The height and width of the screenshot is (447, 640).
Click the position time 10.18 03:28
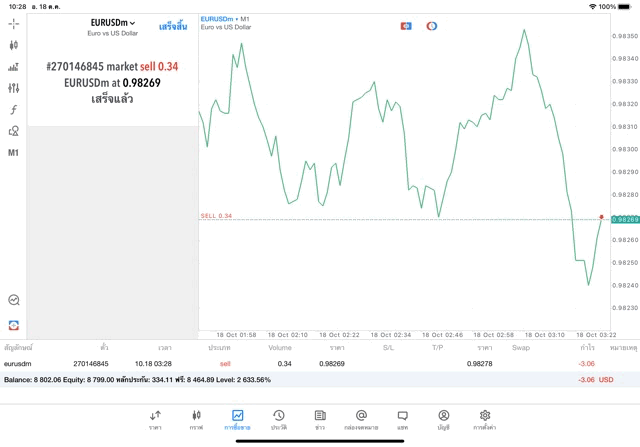point(153,364)
